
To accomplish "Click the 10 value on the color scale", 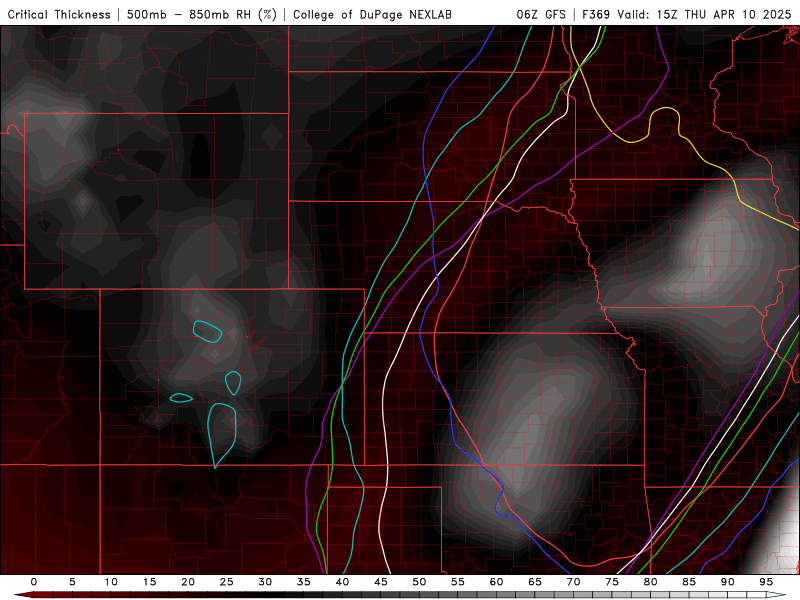I will [x=111, y=582].
